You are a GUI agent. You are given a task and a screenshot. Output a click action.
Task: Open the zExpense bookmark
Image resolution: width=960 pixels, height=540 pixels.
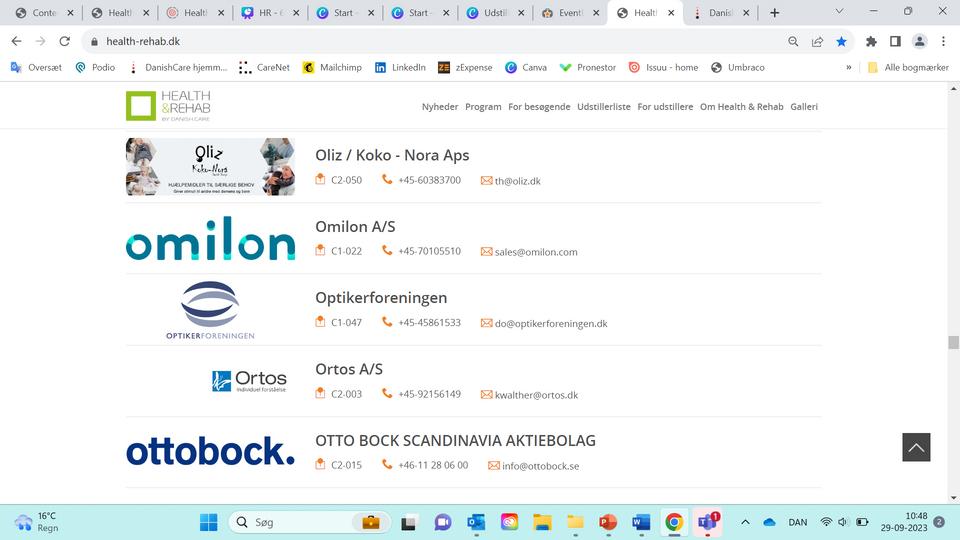pyautogui.click(x=465, y=67)
